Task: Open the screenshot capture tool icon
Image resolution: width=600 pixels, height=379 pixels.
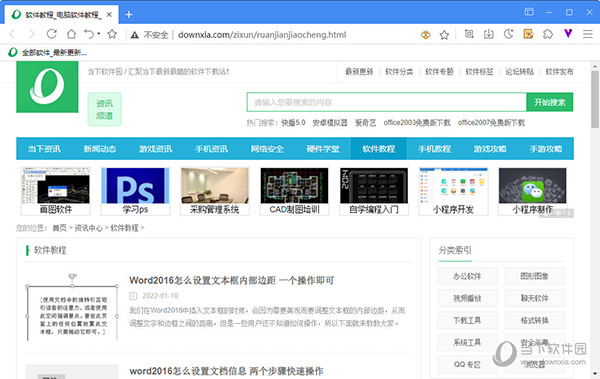Action: coord(469,34)
